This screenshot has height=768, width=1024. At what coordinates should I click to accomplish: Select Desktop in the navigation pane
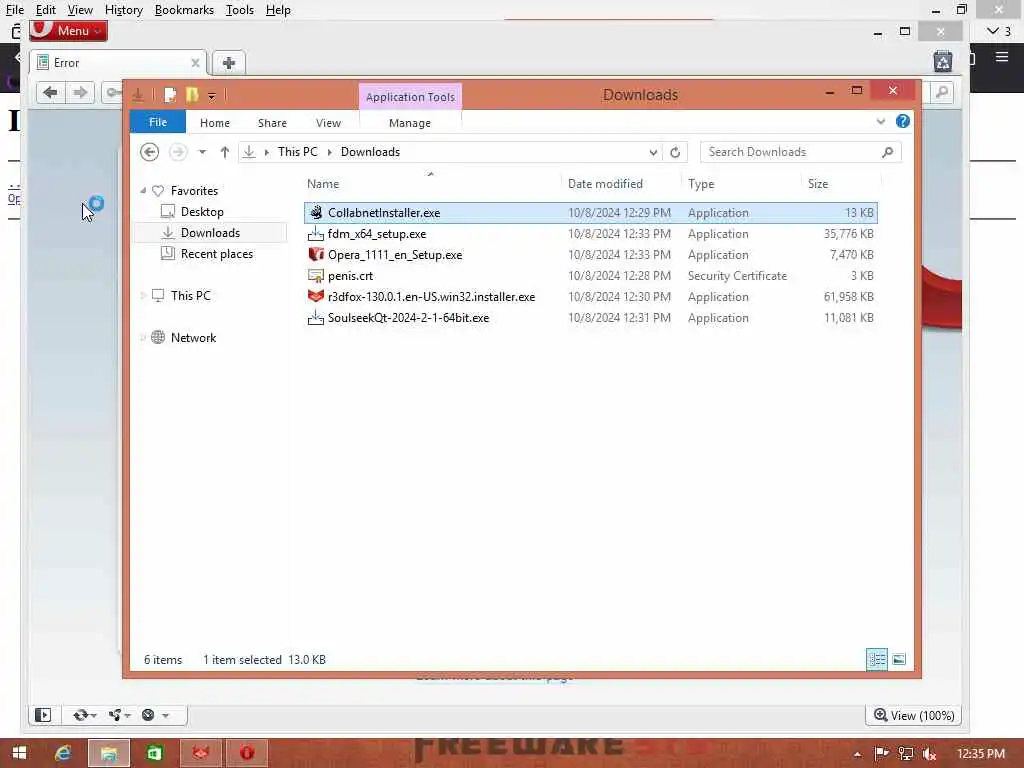click(202, 212)
